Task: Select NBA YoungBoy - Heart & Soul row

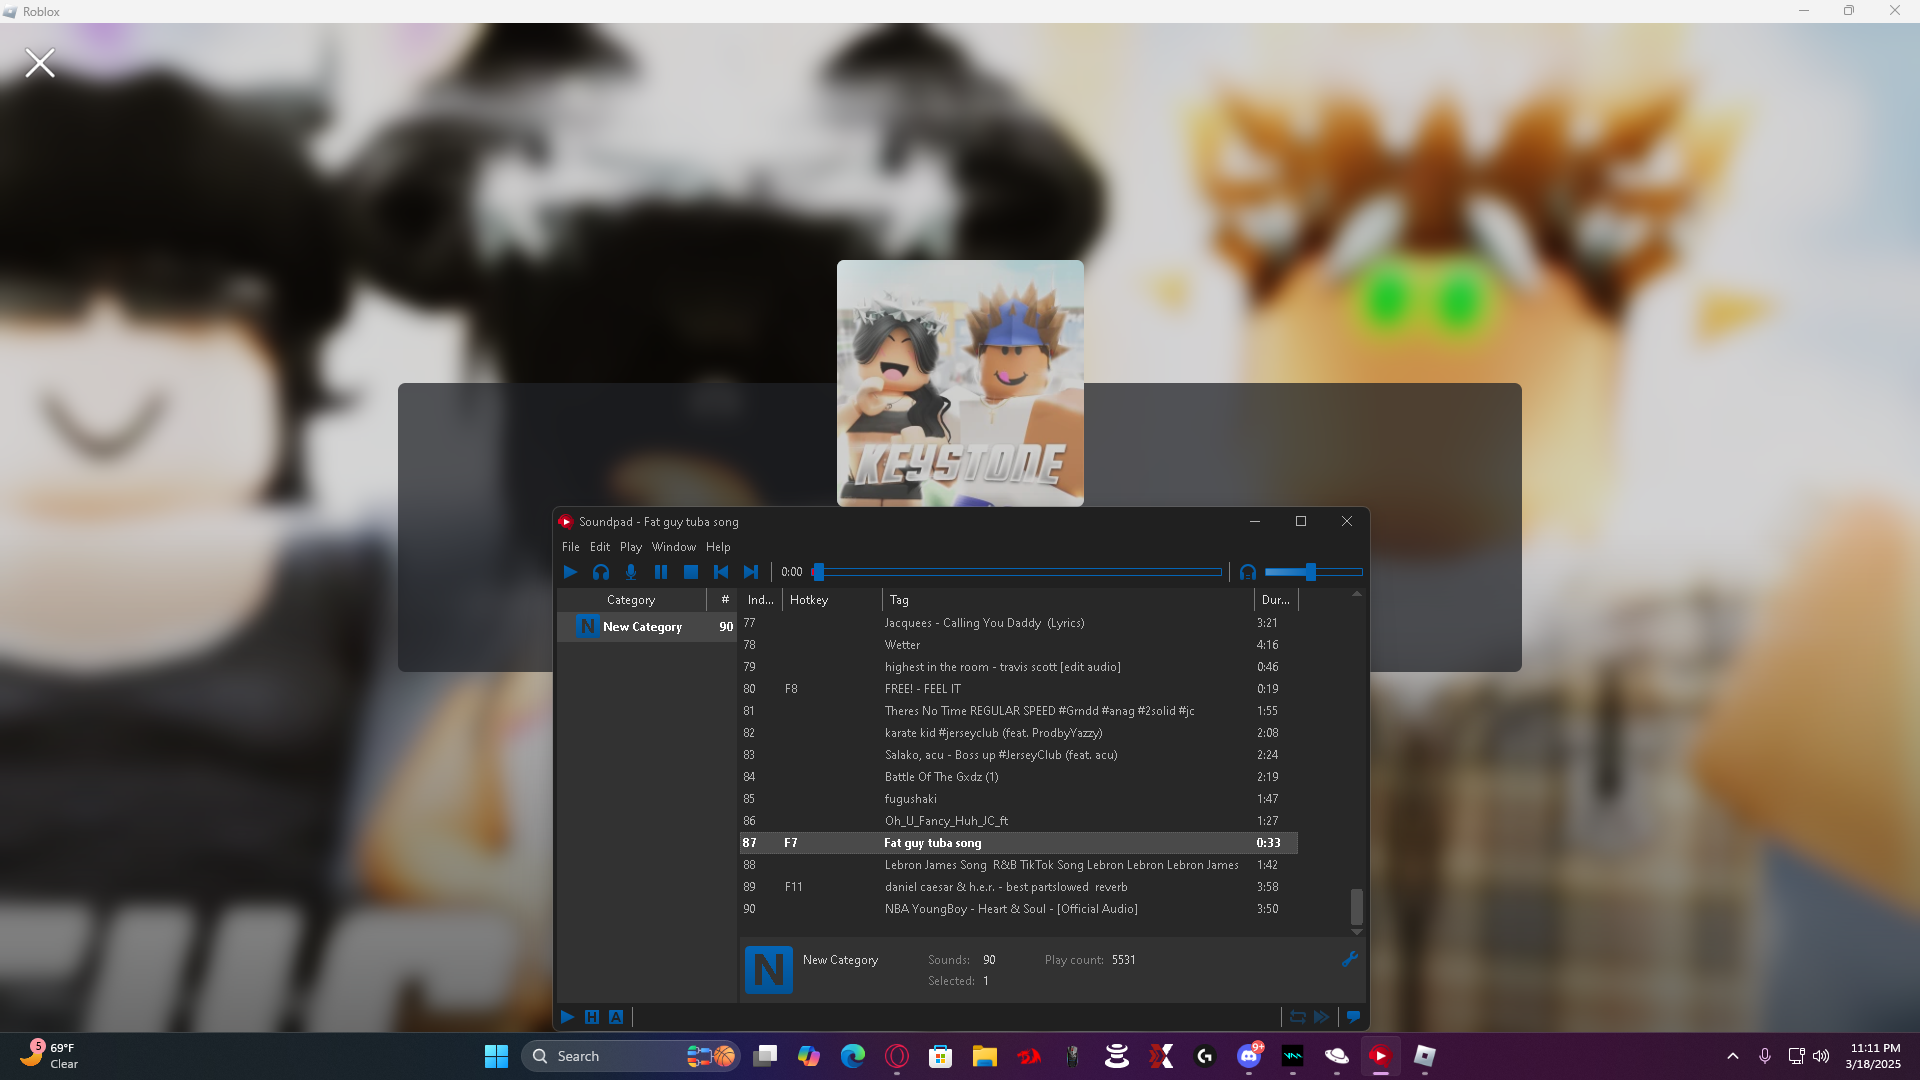Action: 1019,909
